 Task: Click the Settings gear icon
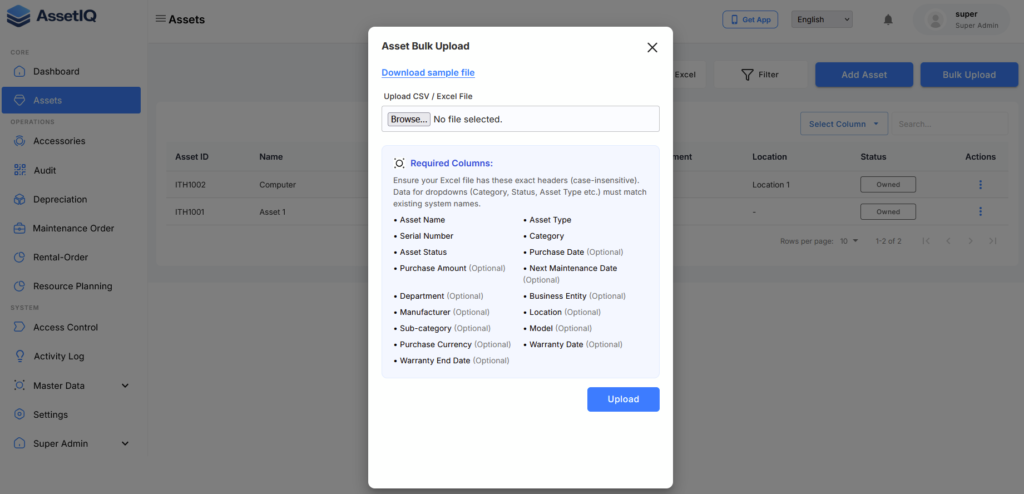pyautogui.click(x=20, y=414)
